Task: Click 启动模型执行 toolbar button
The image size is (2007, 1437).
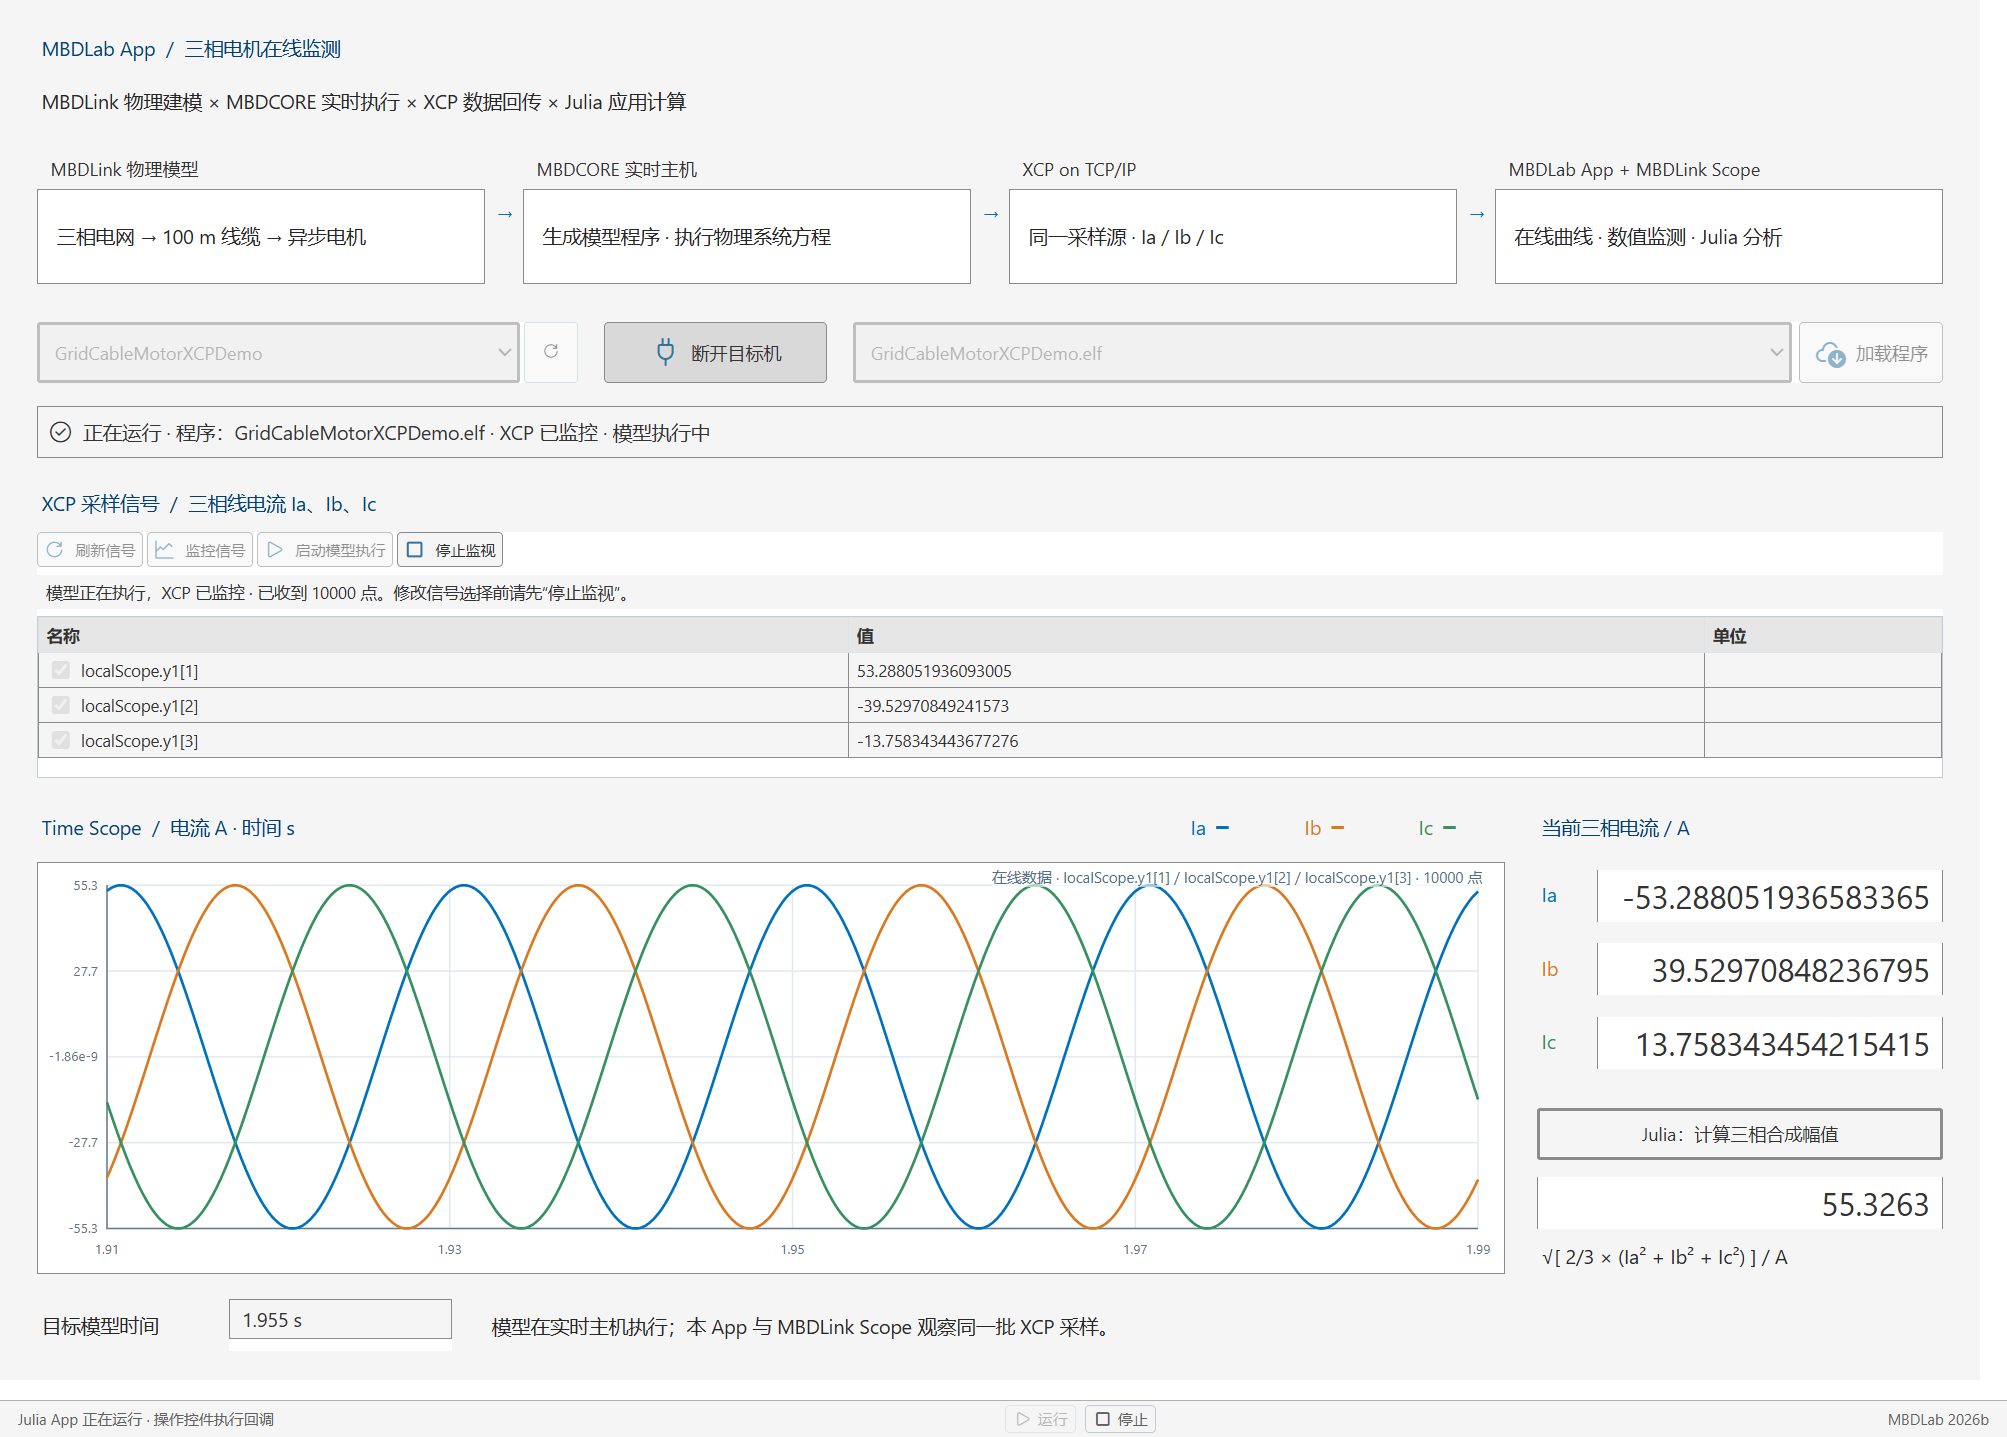Action: [325, 550]
